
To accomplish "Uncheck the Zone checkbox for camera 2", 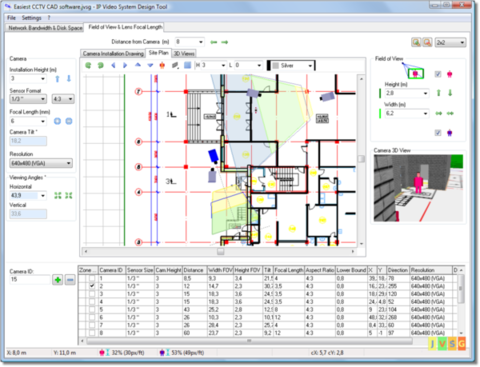I will [92, 286].
